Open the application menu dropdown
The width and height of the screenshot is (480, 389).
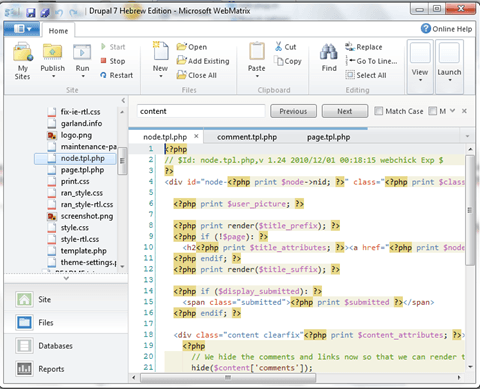(22, 29)
